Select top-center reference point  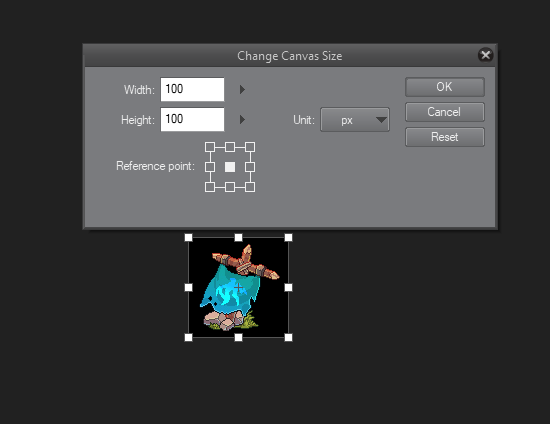pyautogui.click(x=230, y=147)
